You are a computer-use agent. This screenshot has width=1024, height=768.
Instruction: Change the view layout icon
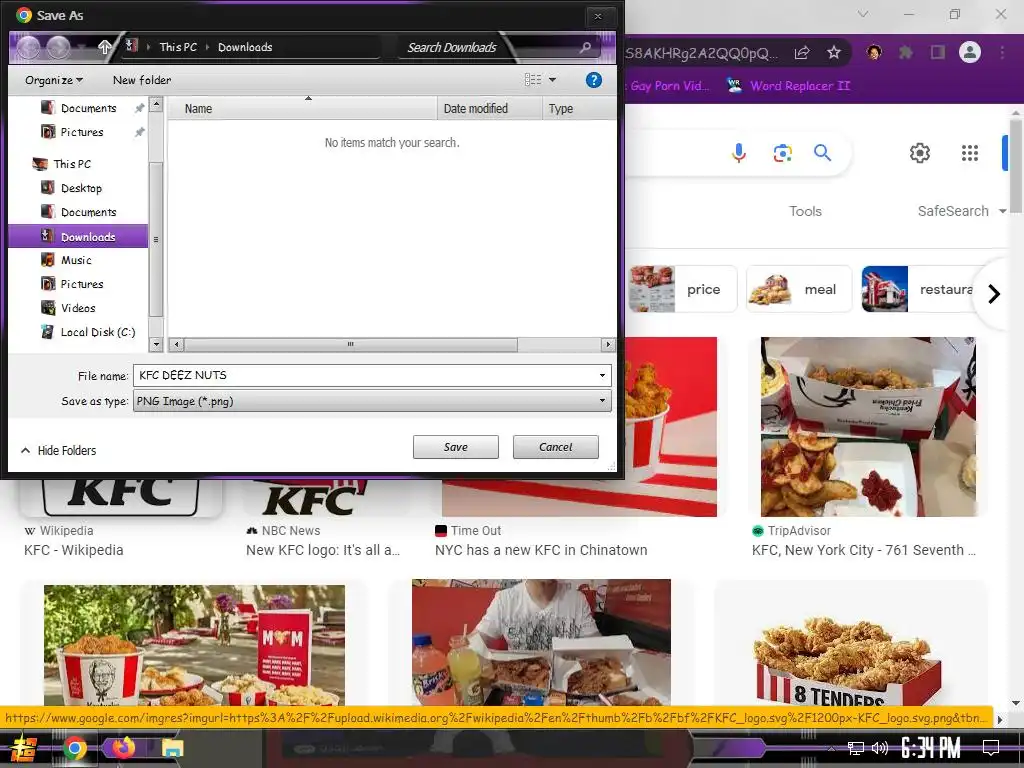click(533, 80)
